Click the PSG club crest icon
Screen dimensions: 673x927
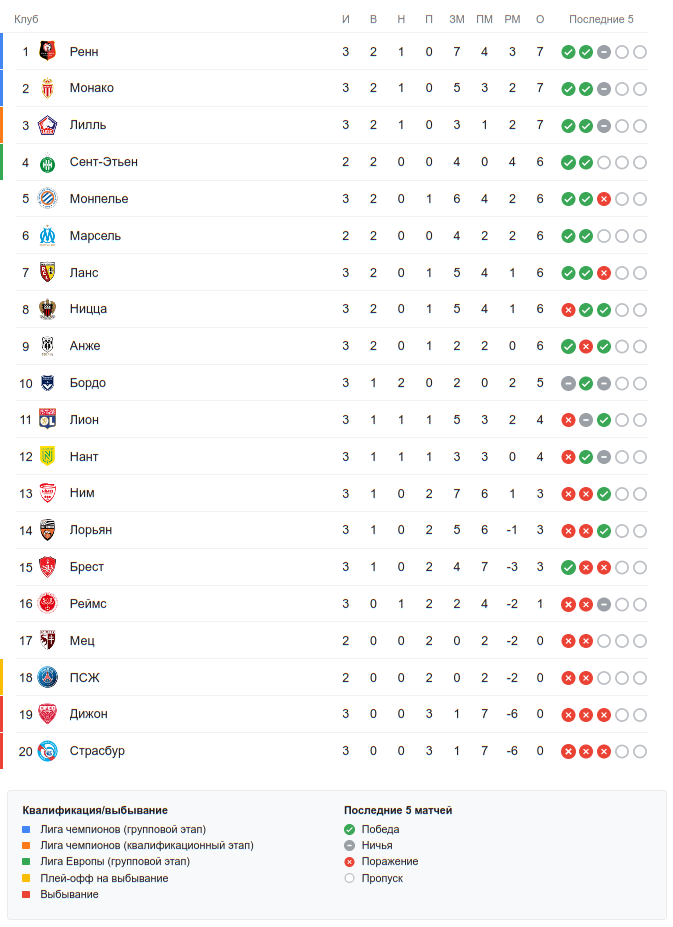coord(47,678)
